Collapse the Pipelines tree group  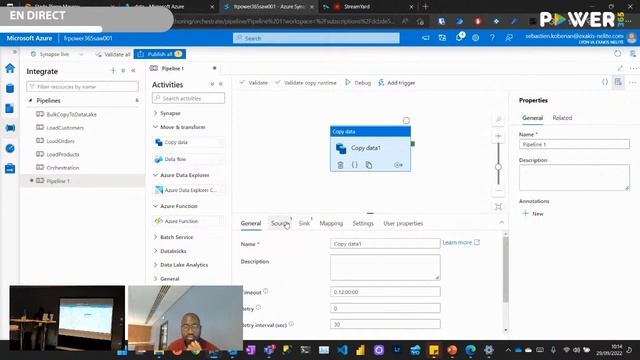[x=31, y=100]
